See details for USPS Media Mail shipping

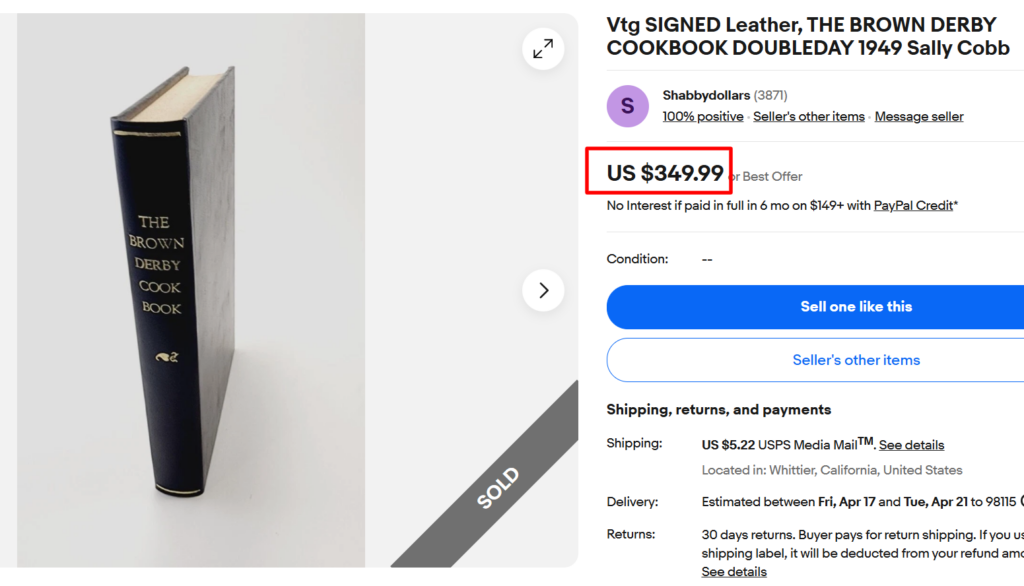point(911,445)
